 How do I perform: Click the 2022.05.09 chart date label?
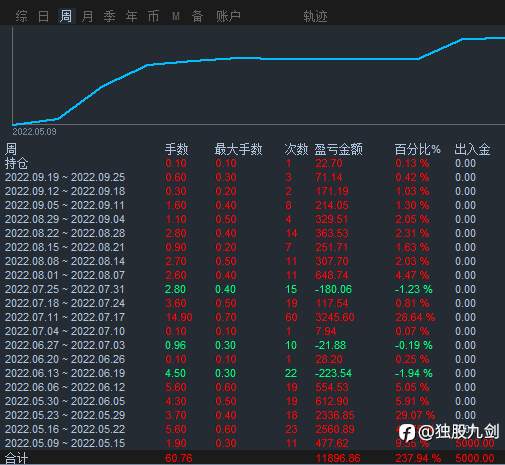pyautogui.click(x=34, y=132)
